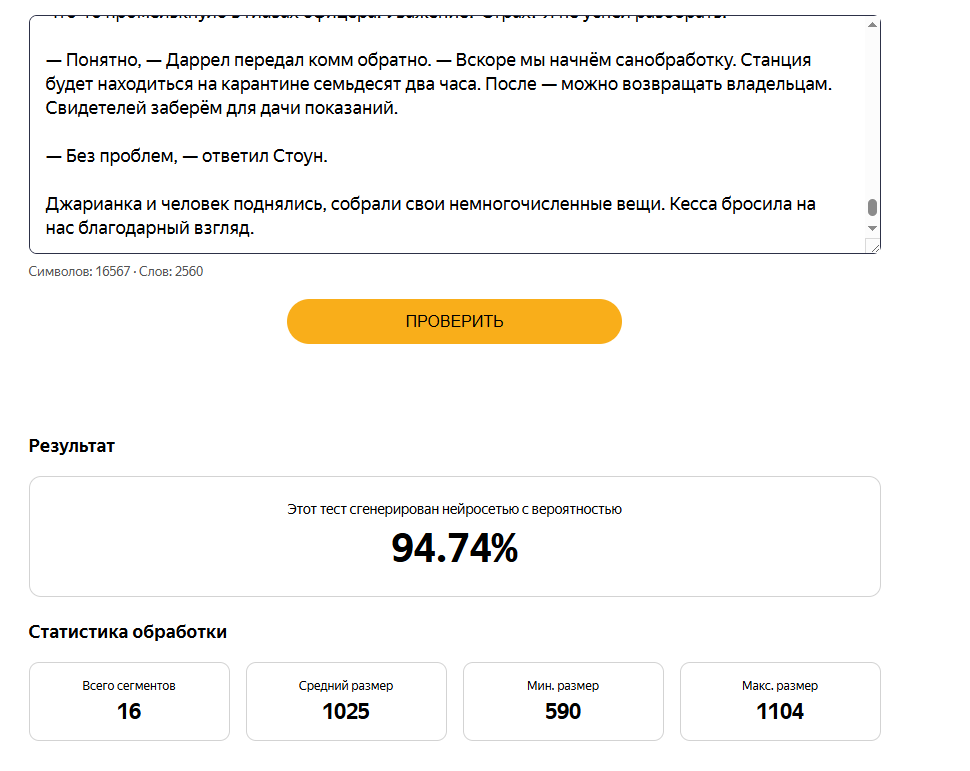Click the 'Слов: 2560' counter

point(171,271)
